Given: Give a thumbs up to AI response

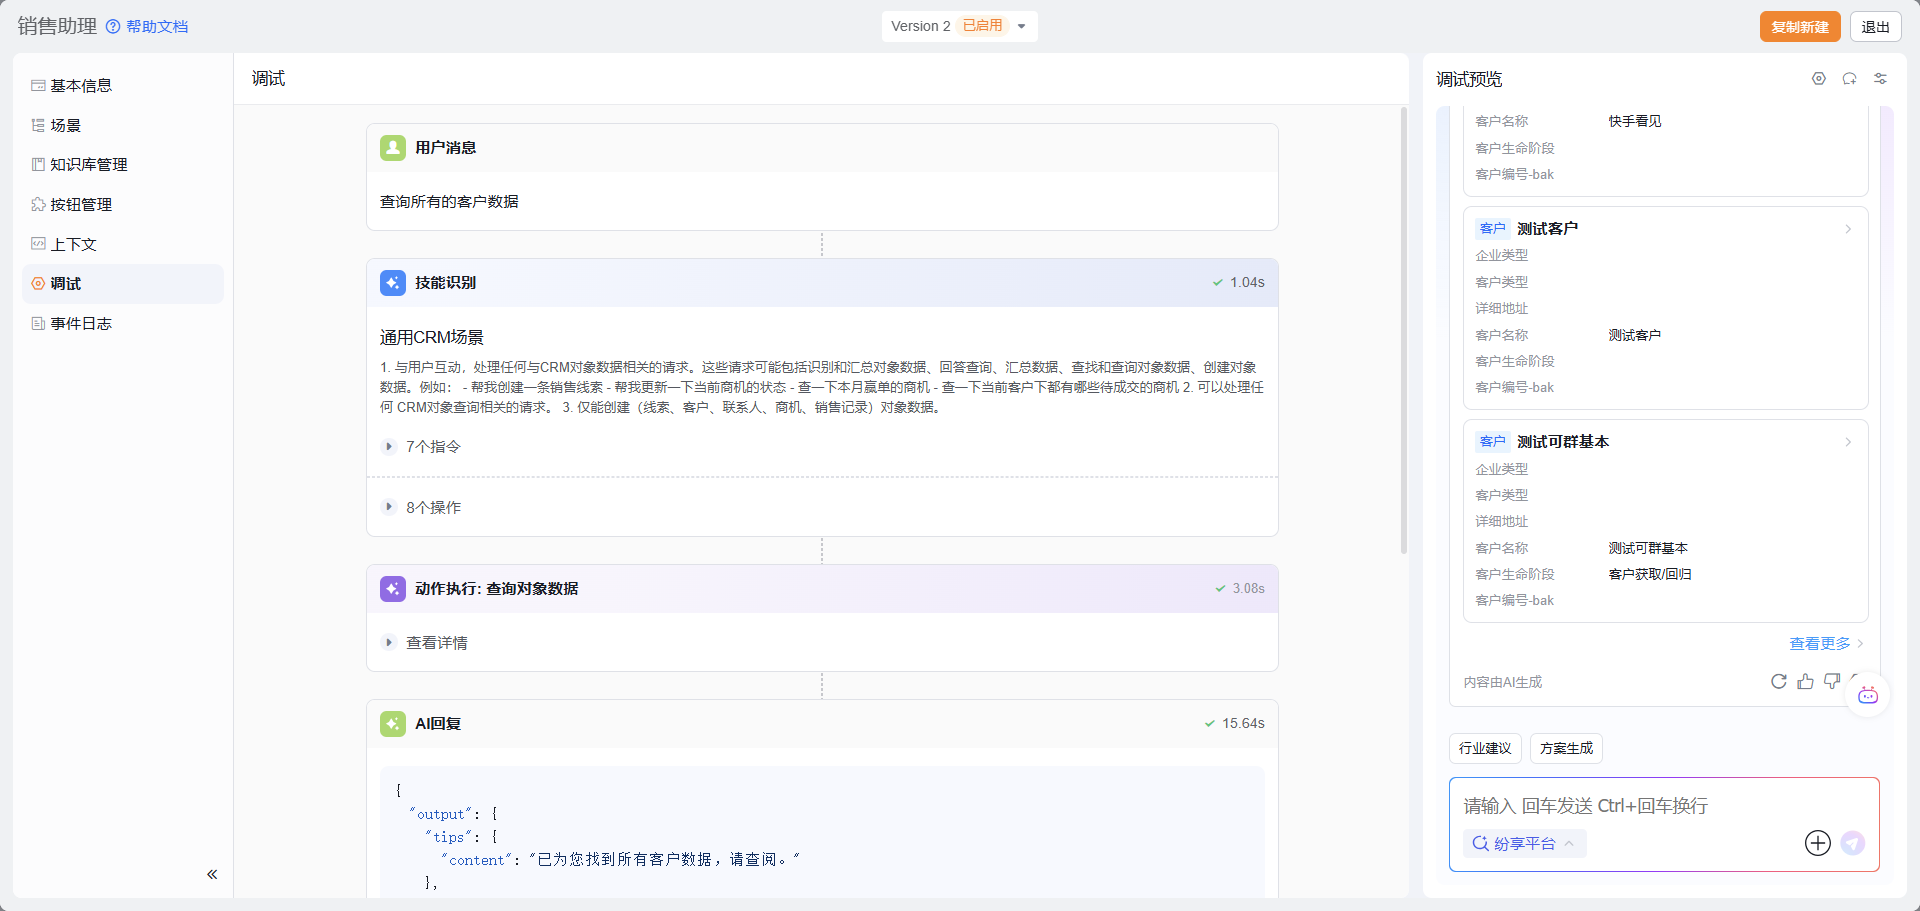Looking at the screenshot, I should click(1805, 681).
